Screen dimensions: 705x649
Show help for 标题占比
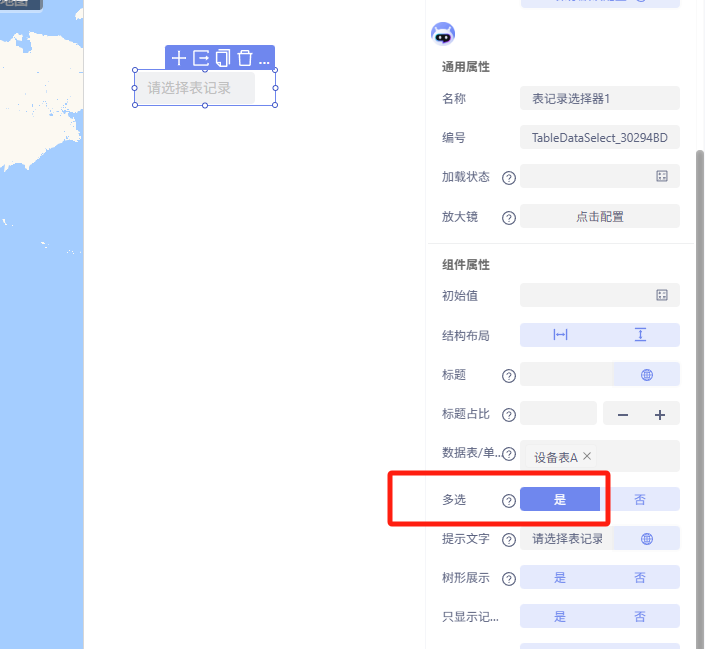tap(509, 415)
